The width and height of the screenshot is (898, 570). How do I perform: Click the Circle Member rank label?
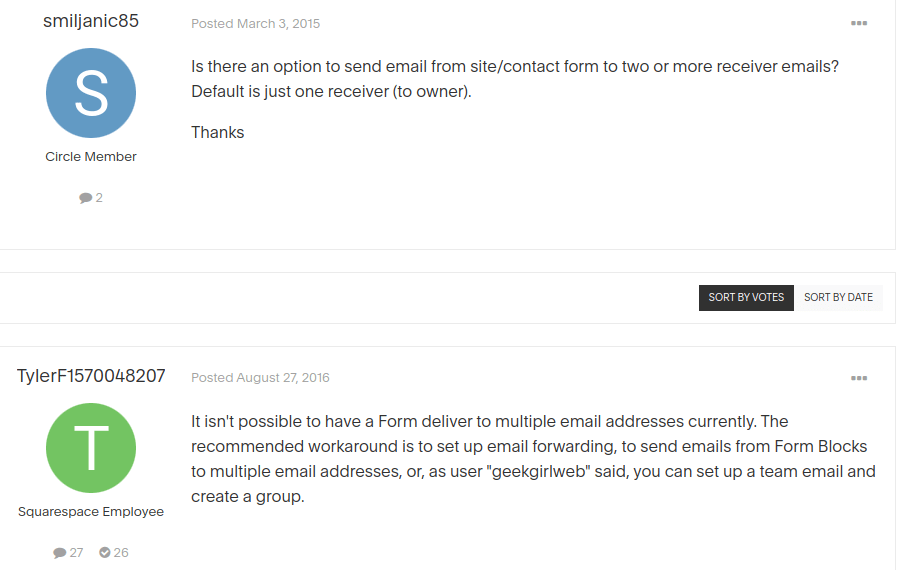coord(91,157)
